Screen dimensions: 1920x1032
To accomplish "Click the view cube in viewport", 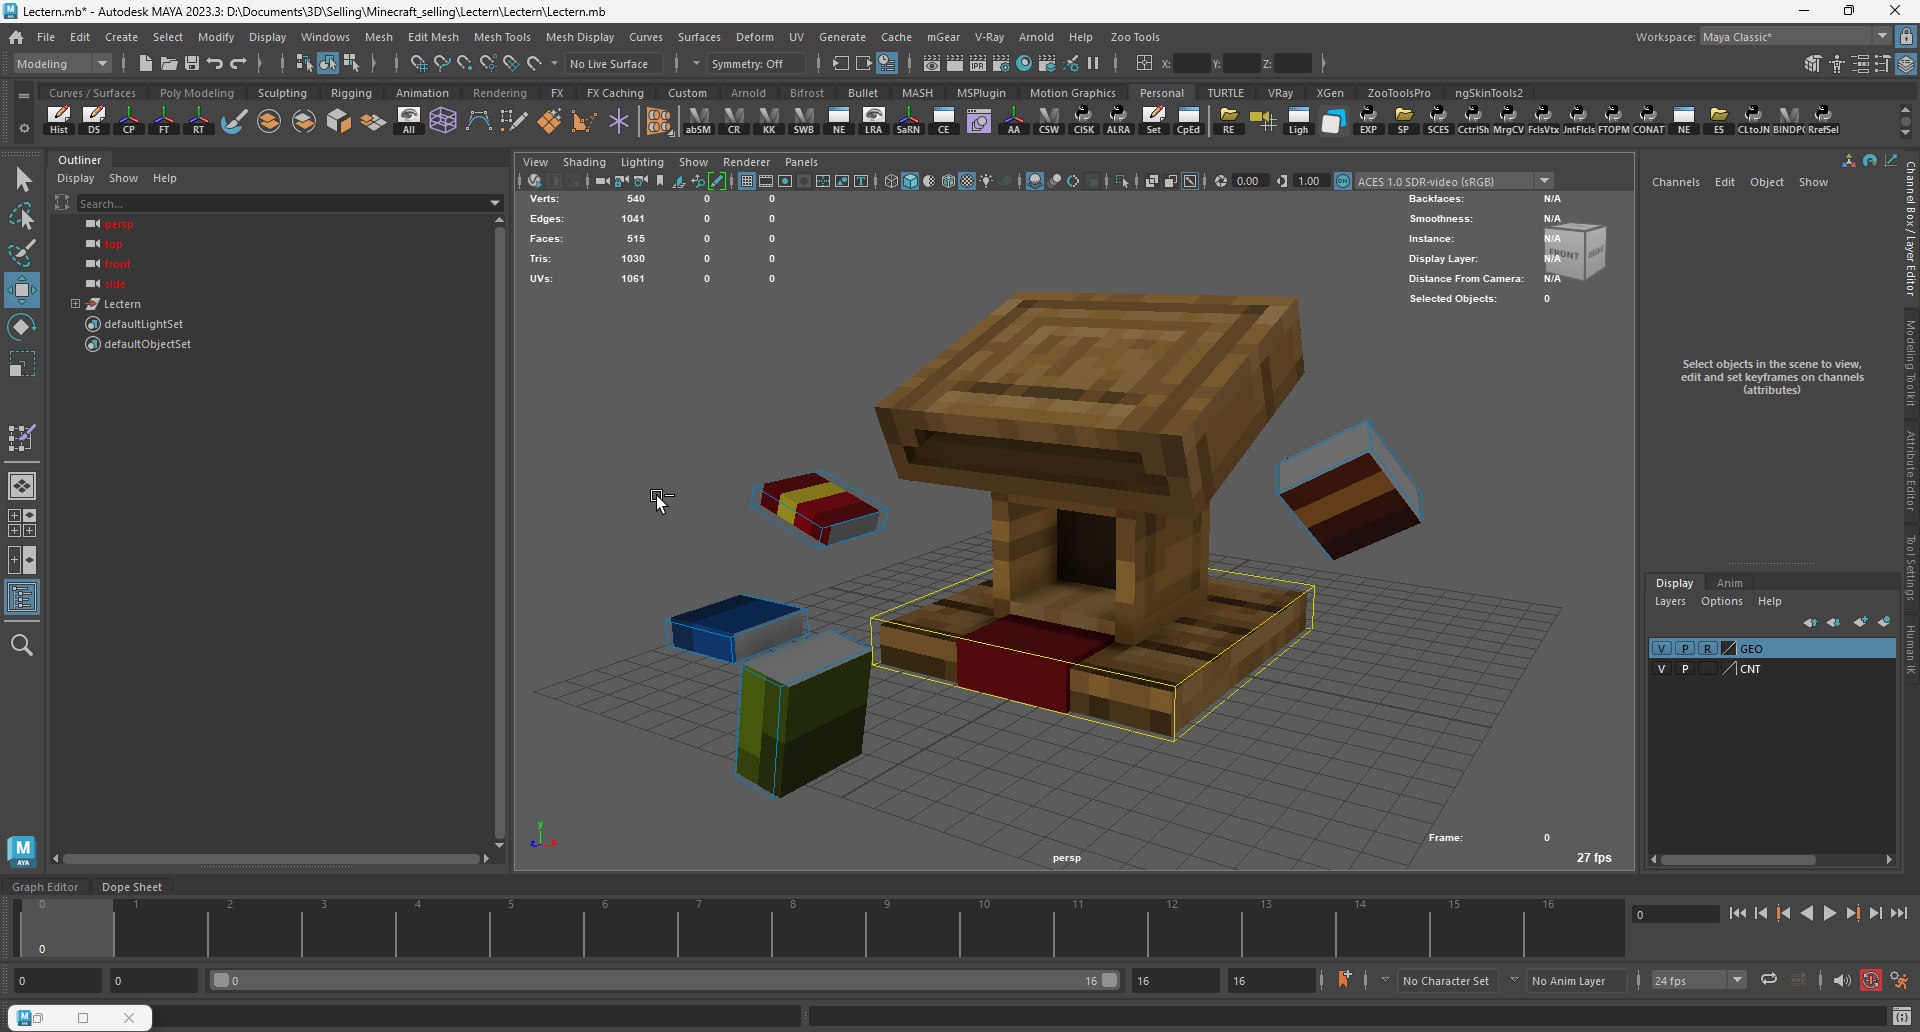I will pyautogui.click(x=1577, y=251).
